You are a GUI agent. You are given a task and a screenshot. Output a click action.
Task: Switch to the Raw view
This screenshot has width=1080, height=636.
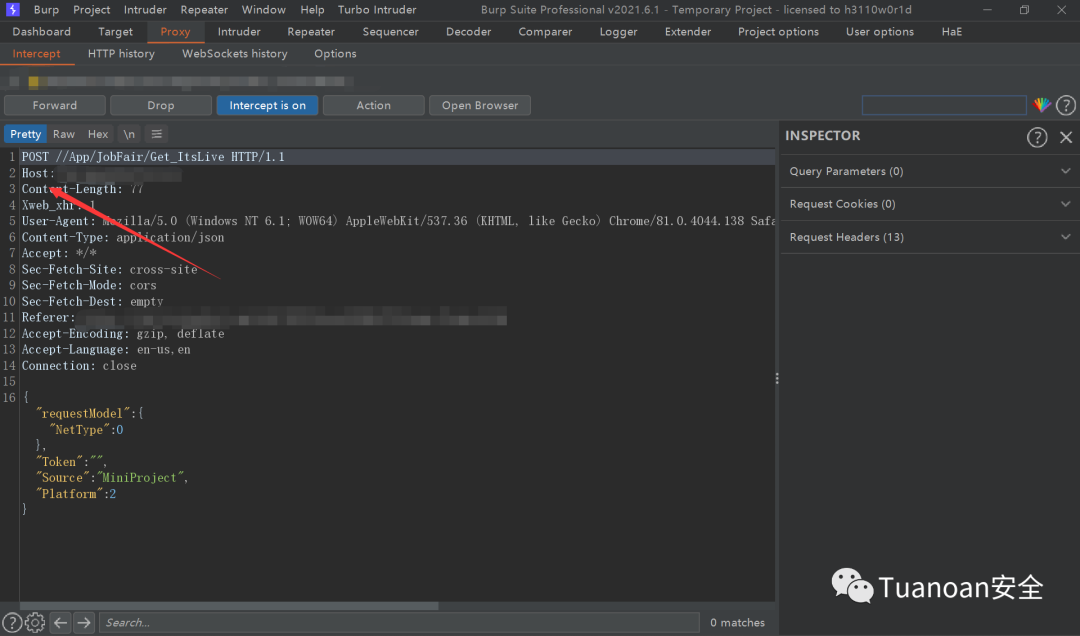point(64,134)
